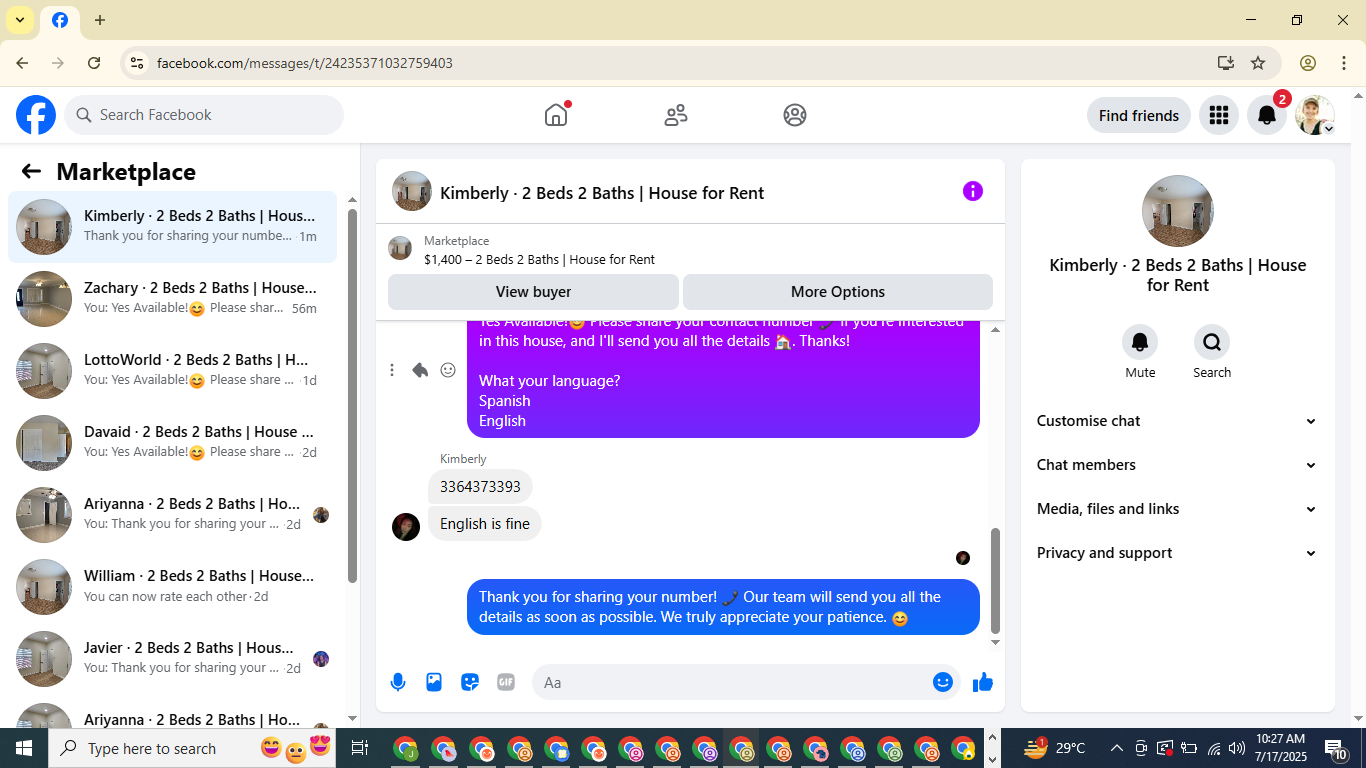Viewport: 1366px width, 768px height.
Task: Attach a photo with the image icon
Action: coord(434,682)
